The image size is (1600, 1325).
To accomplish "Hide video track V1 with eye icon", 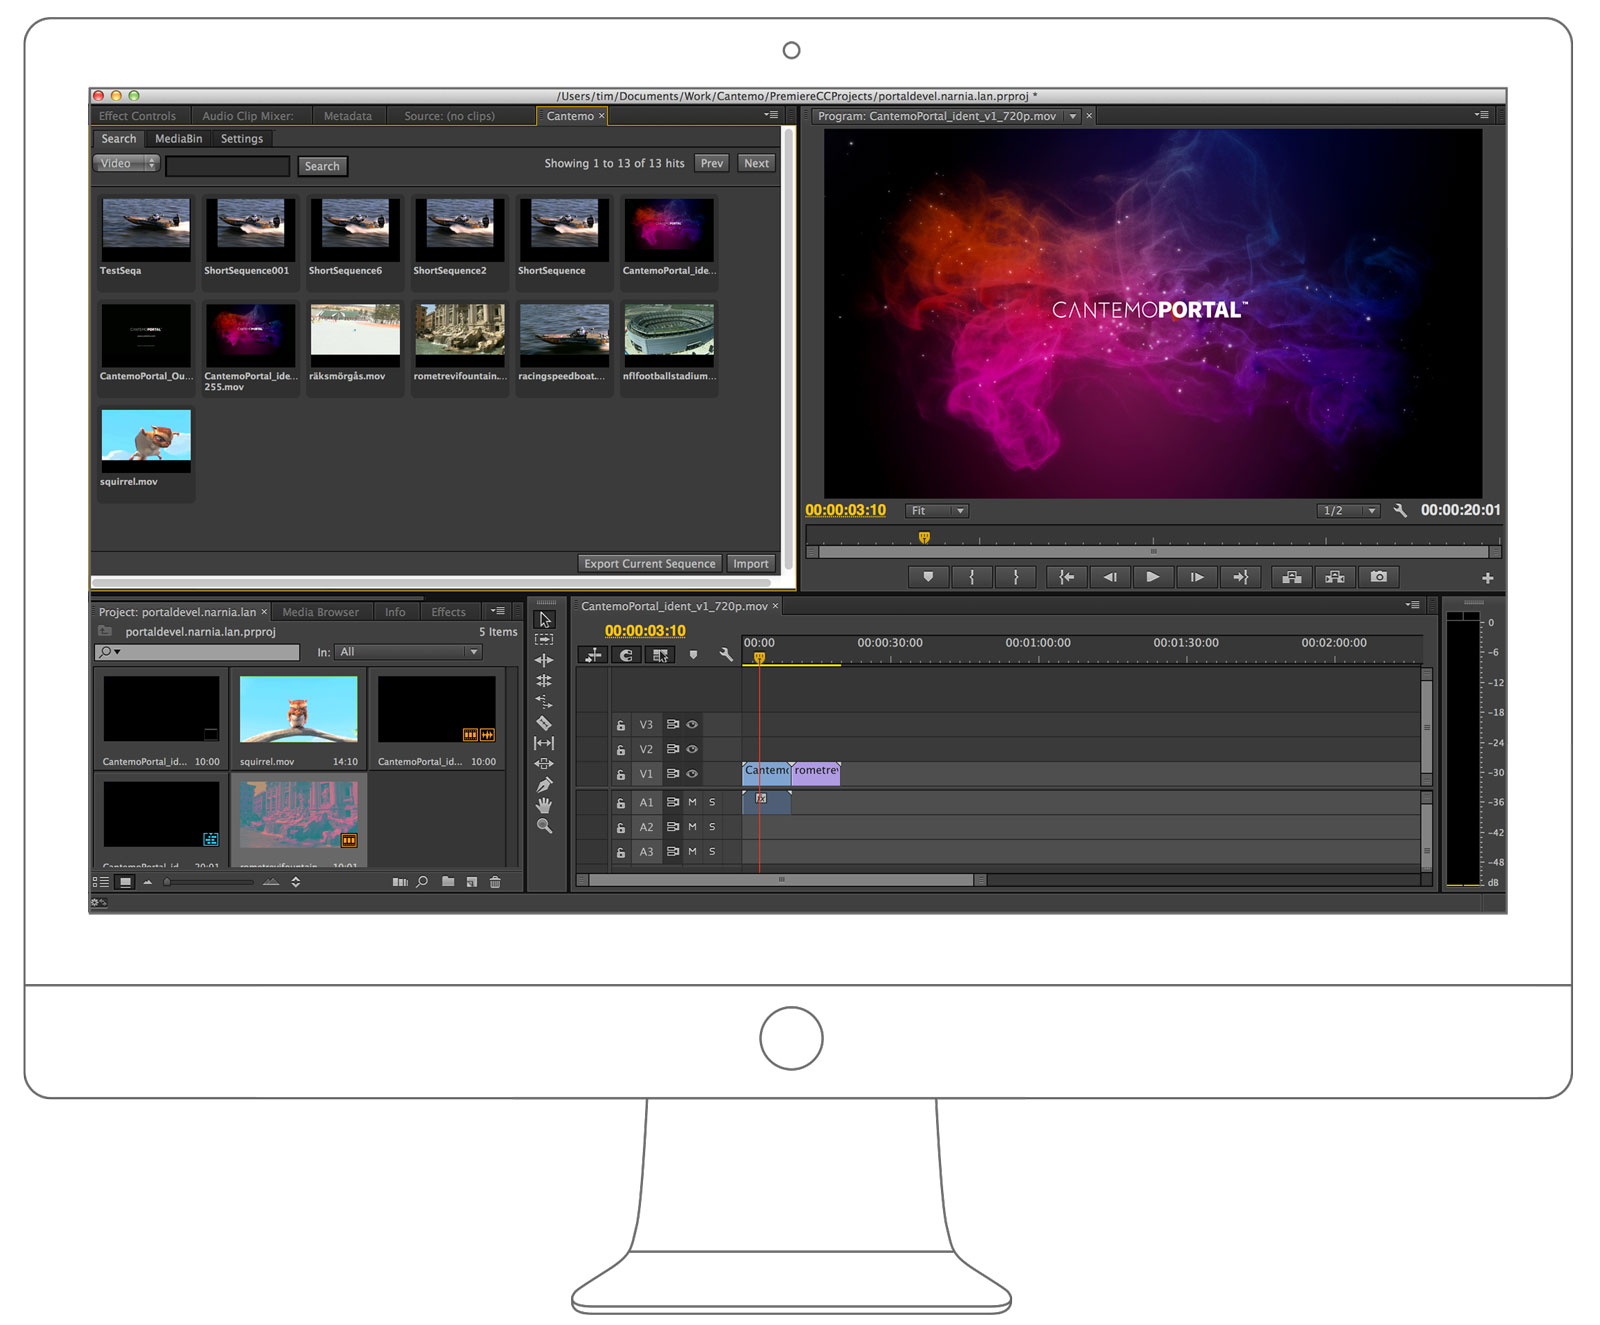I will tap(692, 774).
